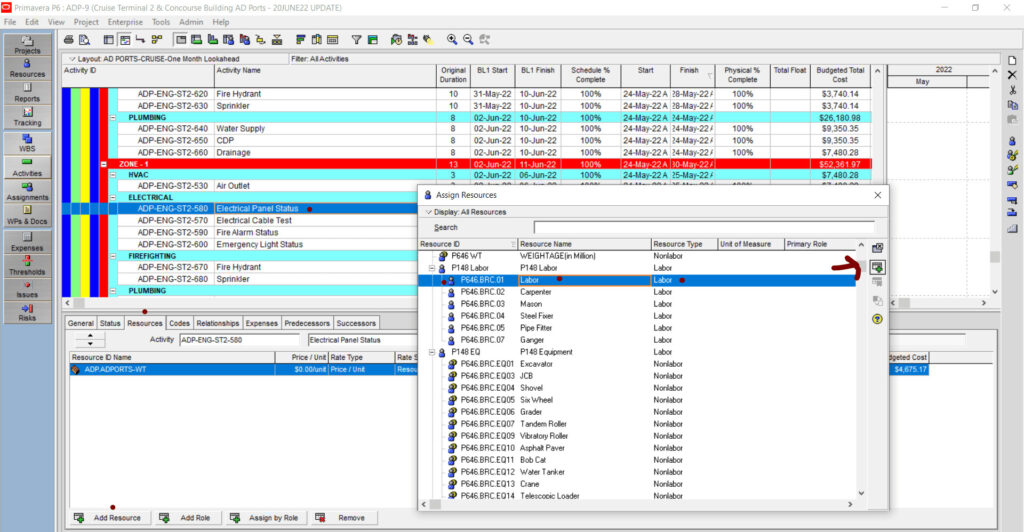Image resolution: width=1024 pixels, height=532 pixels.
Task: Collapse the HVAC group band
Action: pos(113,175)
